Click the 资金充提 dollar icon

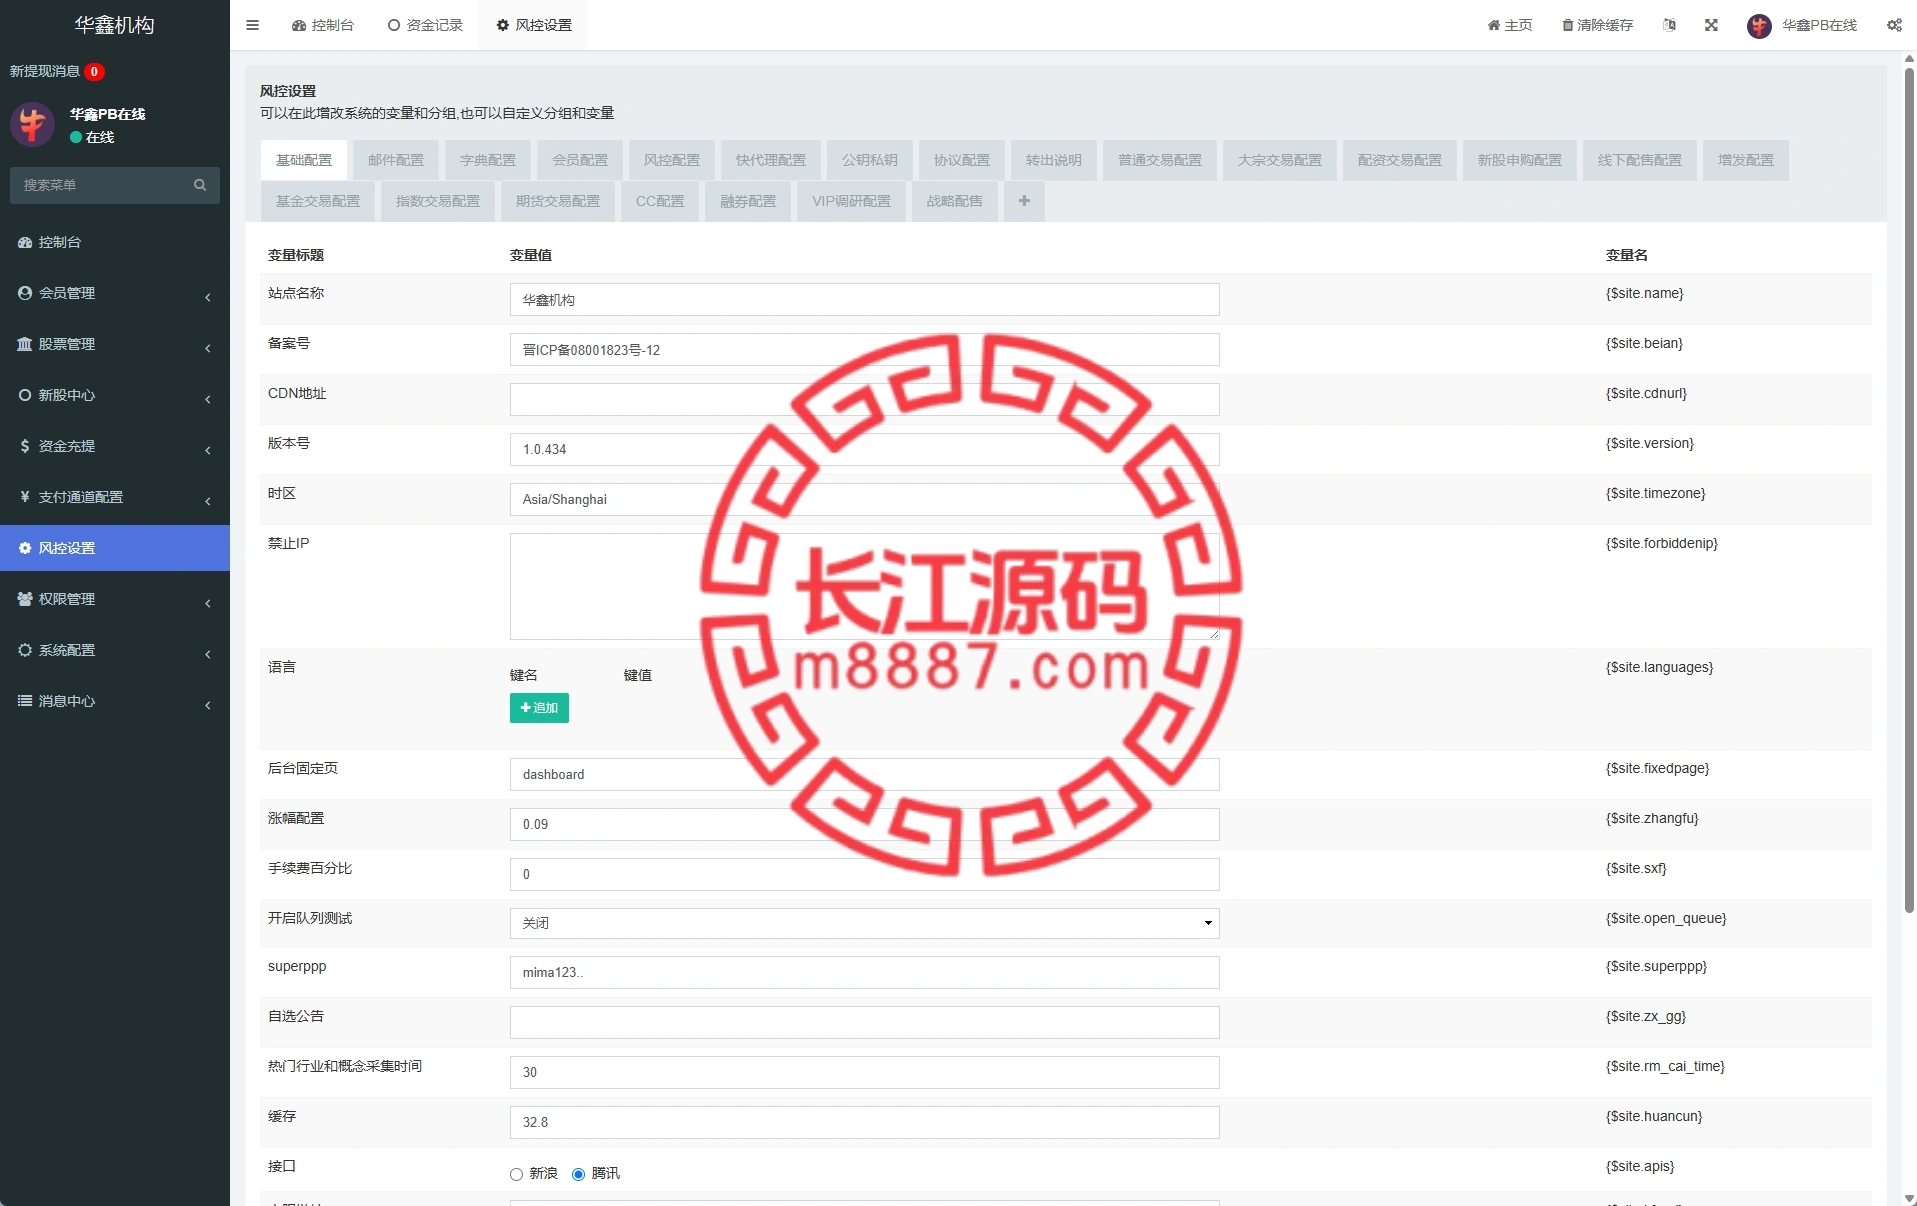click(x=25, y=446)
